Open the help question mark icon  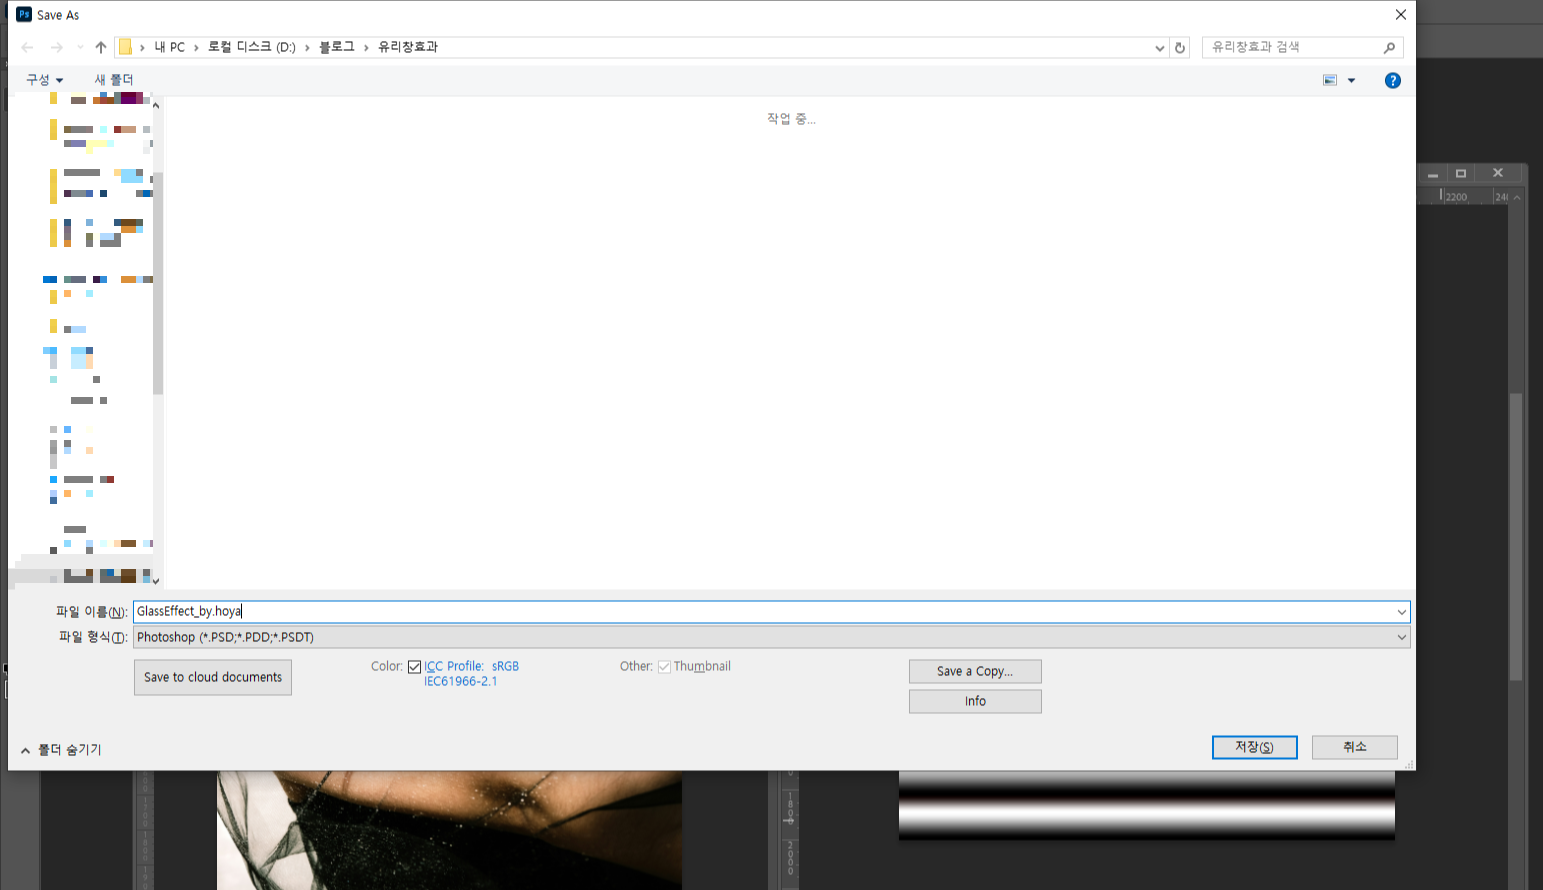[x=1392, y=80]
